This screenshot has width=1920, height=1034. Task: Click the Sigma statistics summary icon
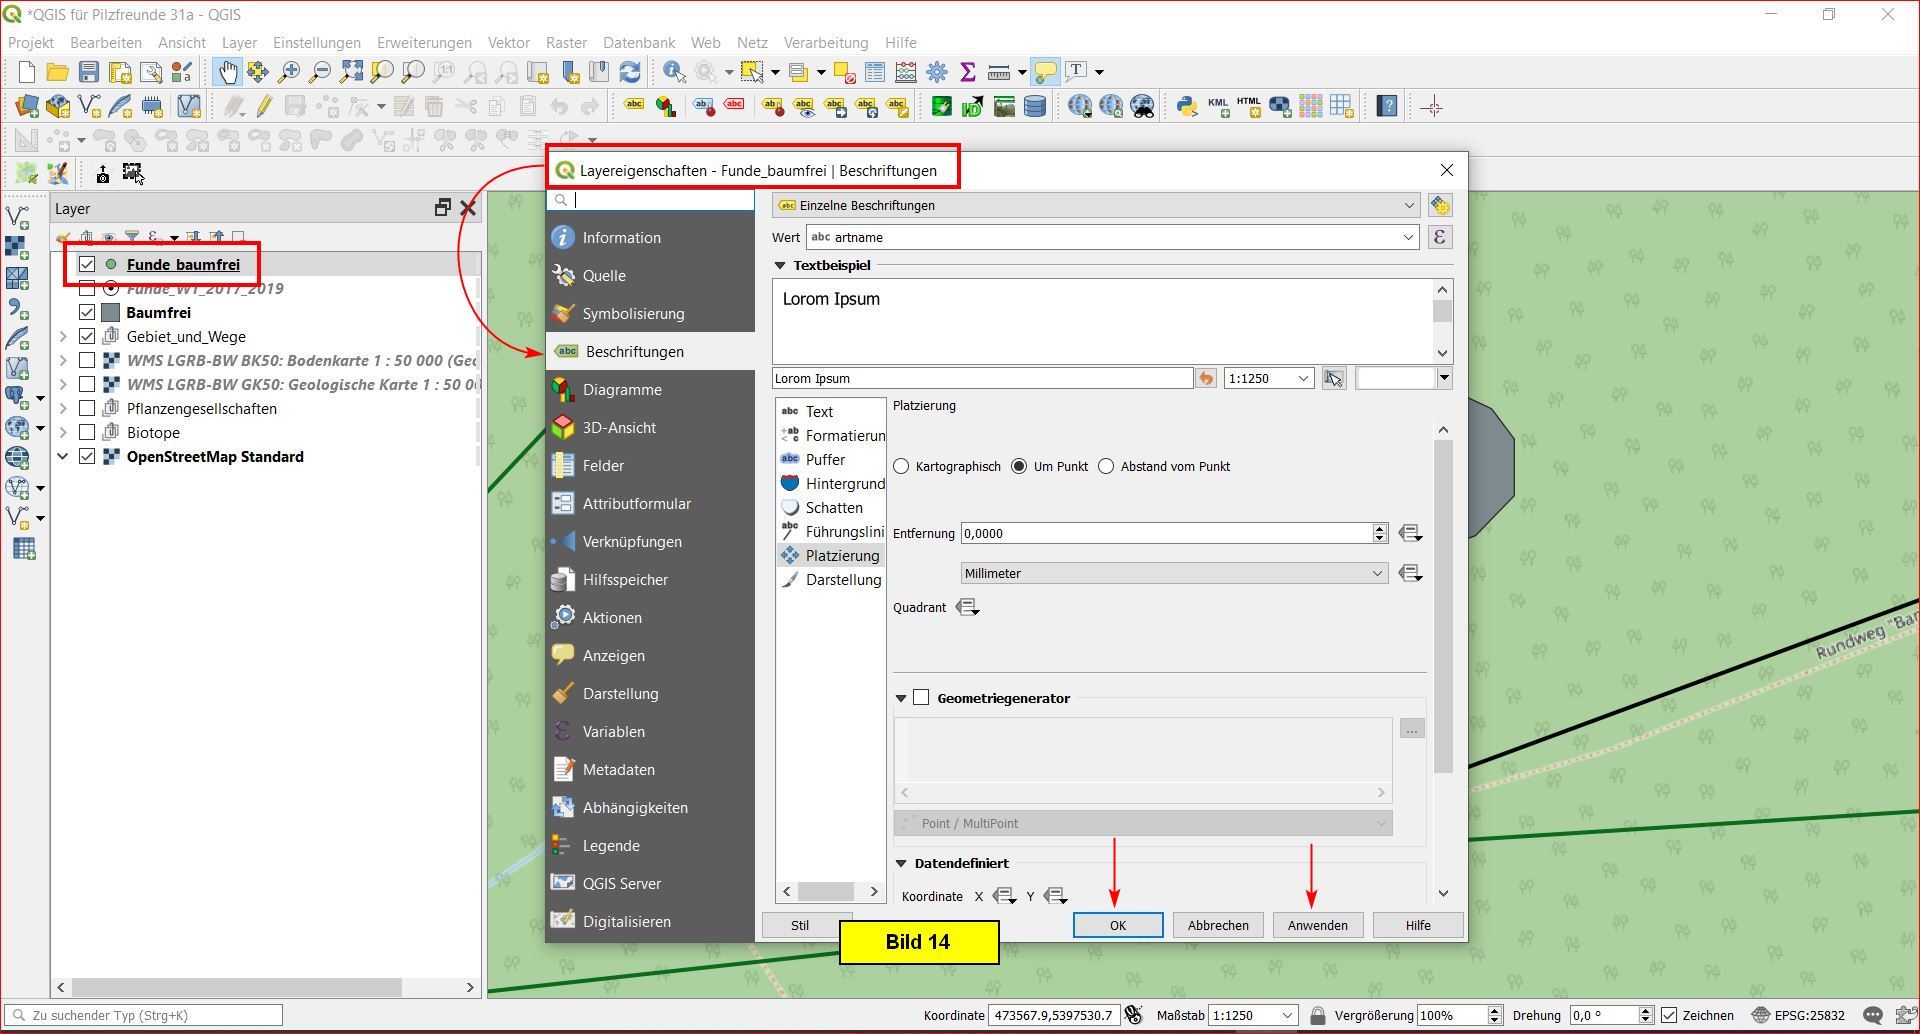(967, 72)
